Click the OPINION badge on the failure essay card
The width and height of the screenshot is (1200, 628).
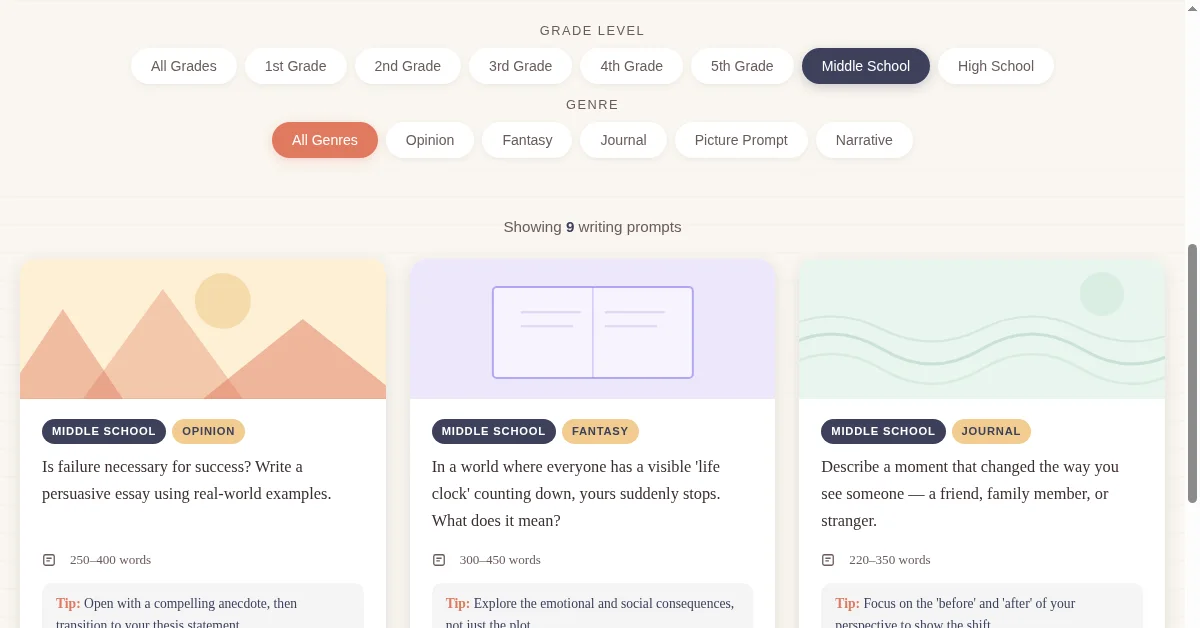(208, 431)
